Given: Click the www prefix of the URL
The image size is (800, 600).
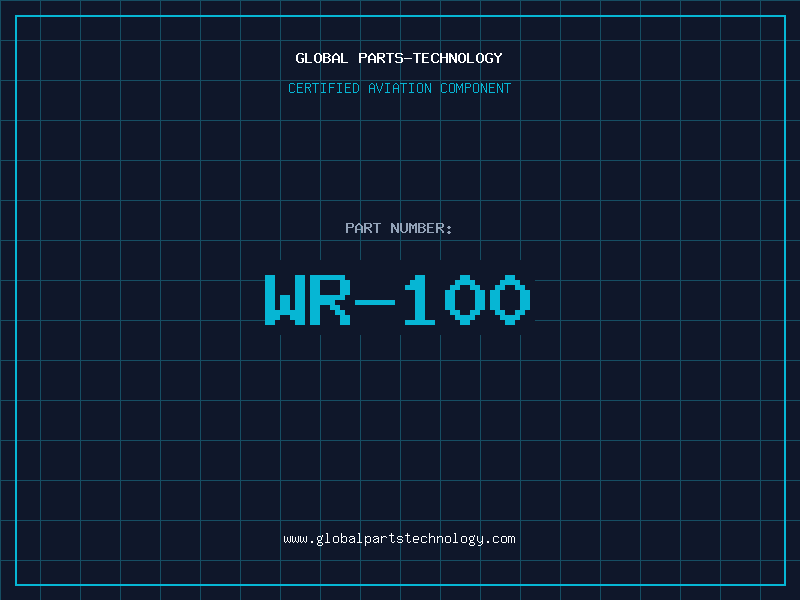Looking at the screenshot, I should click(295, 539).
